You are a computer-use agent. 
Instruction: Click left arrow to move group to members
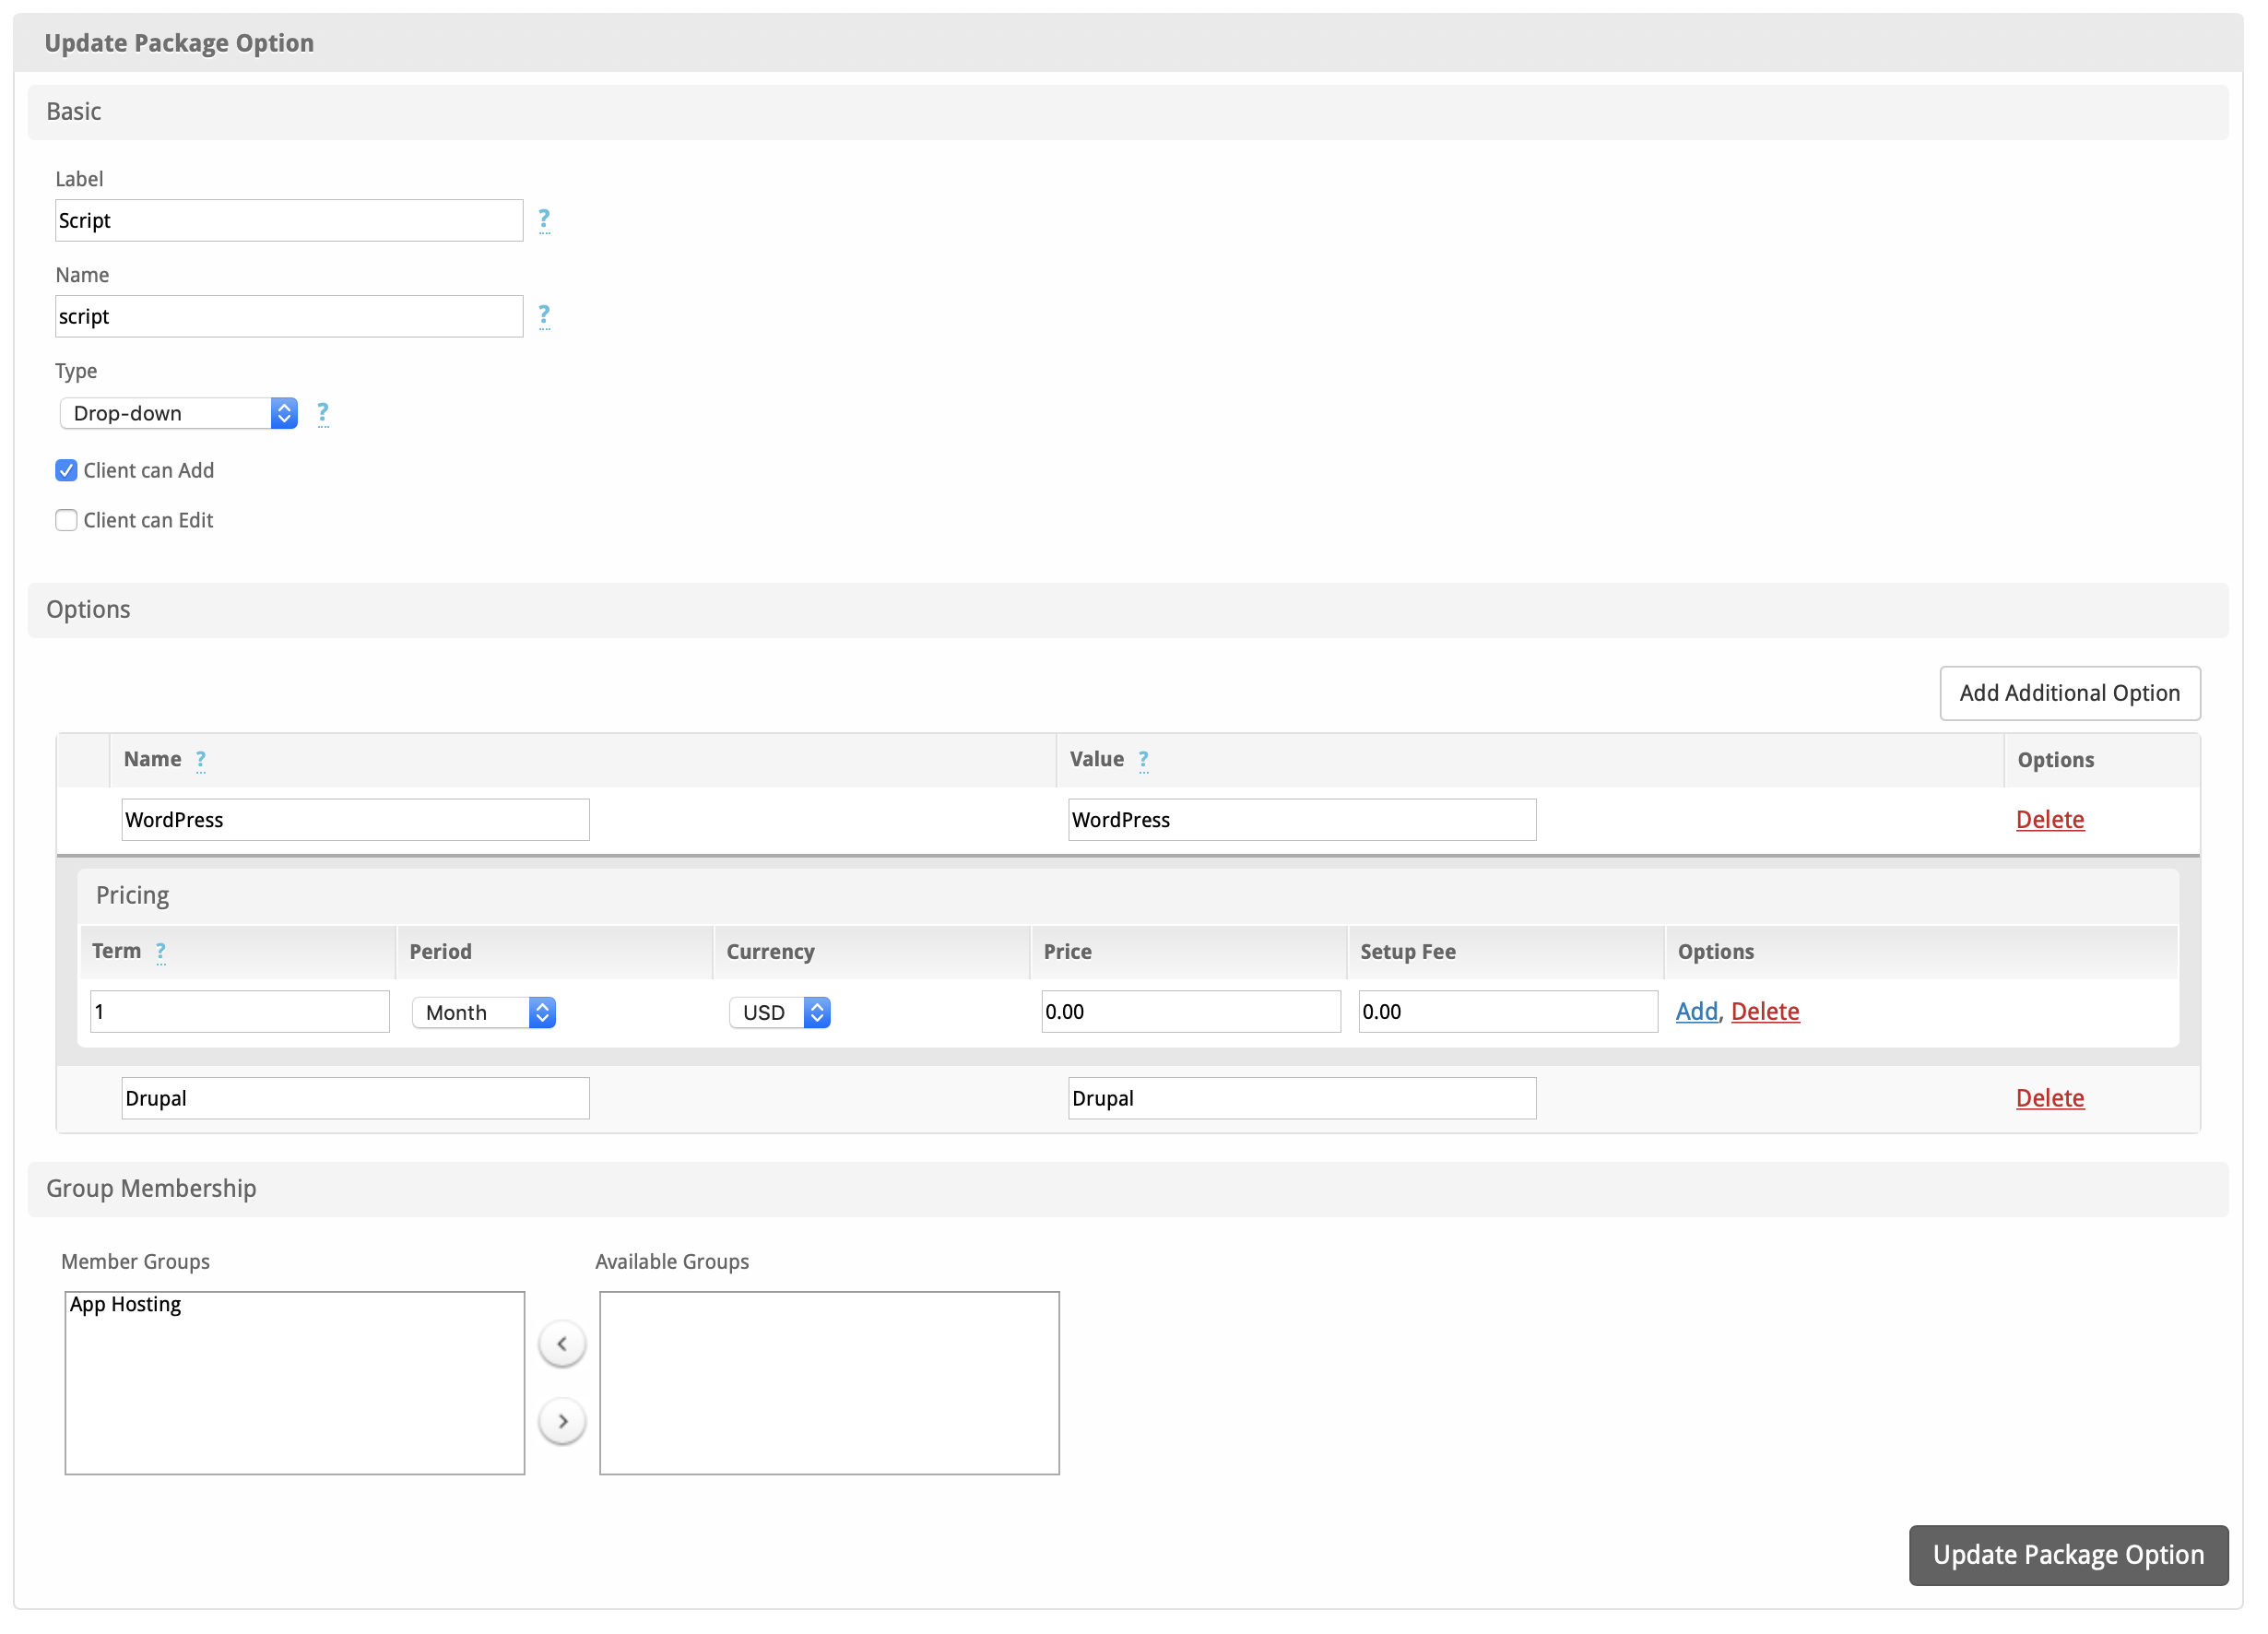(x=562, y=1343)
